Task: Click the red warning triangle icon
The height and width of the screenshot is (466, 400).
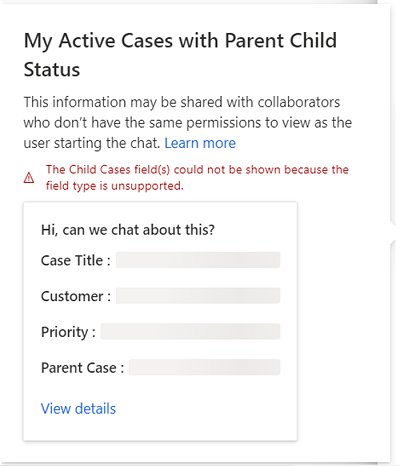Action: pos(29,178)
